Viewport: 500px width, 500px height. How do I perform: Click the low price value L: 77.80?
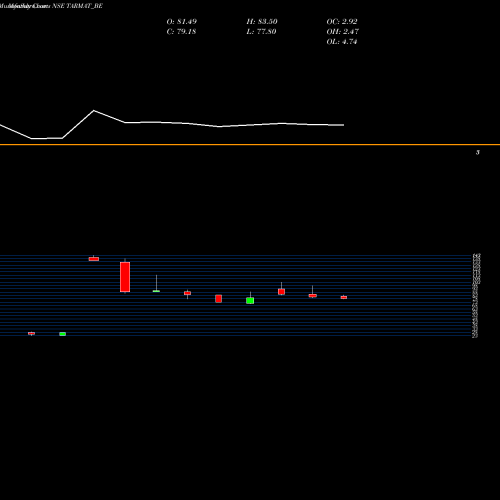[x=261, y=32]
